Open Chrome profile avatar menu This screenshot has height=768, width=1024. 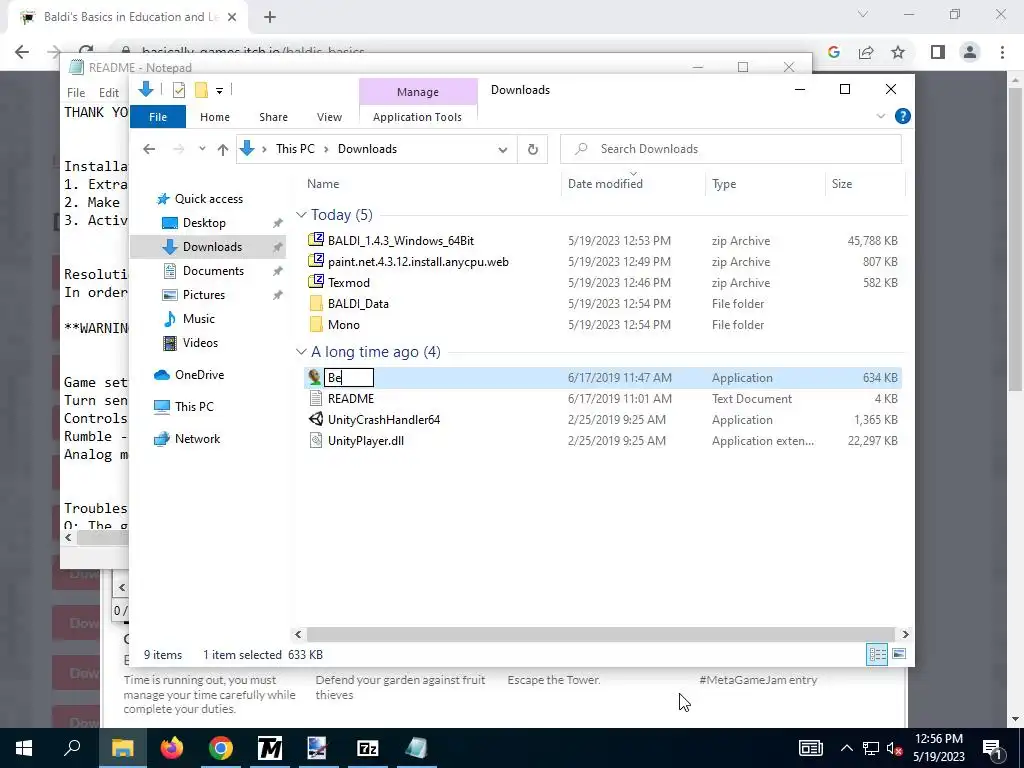(x=970, y=52)
